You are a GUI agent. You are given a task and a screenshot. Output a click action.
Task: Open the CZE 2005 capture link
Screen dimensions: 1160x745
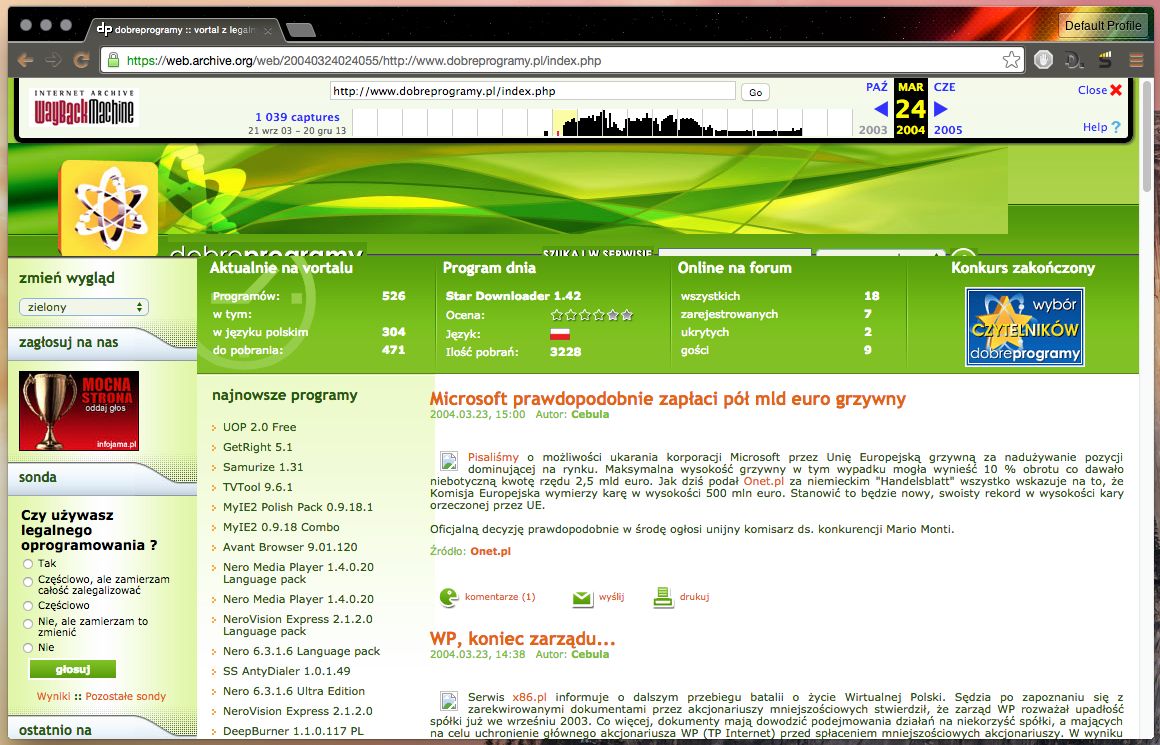coord(945,87)
